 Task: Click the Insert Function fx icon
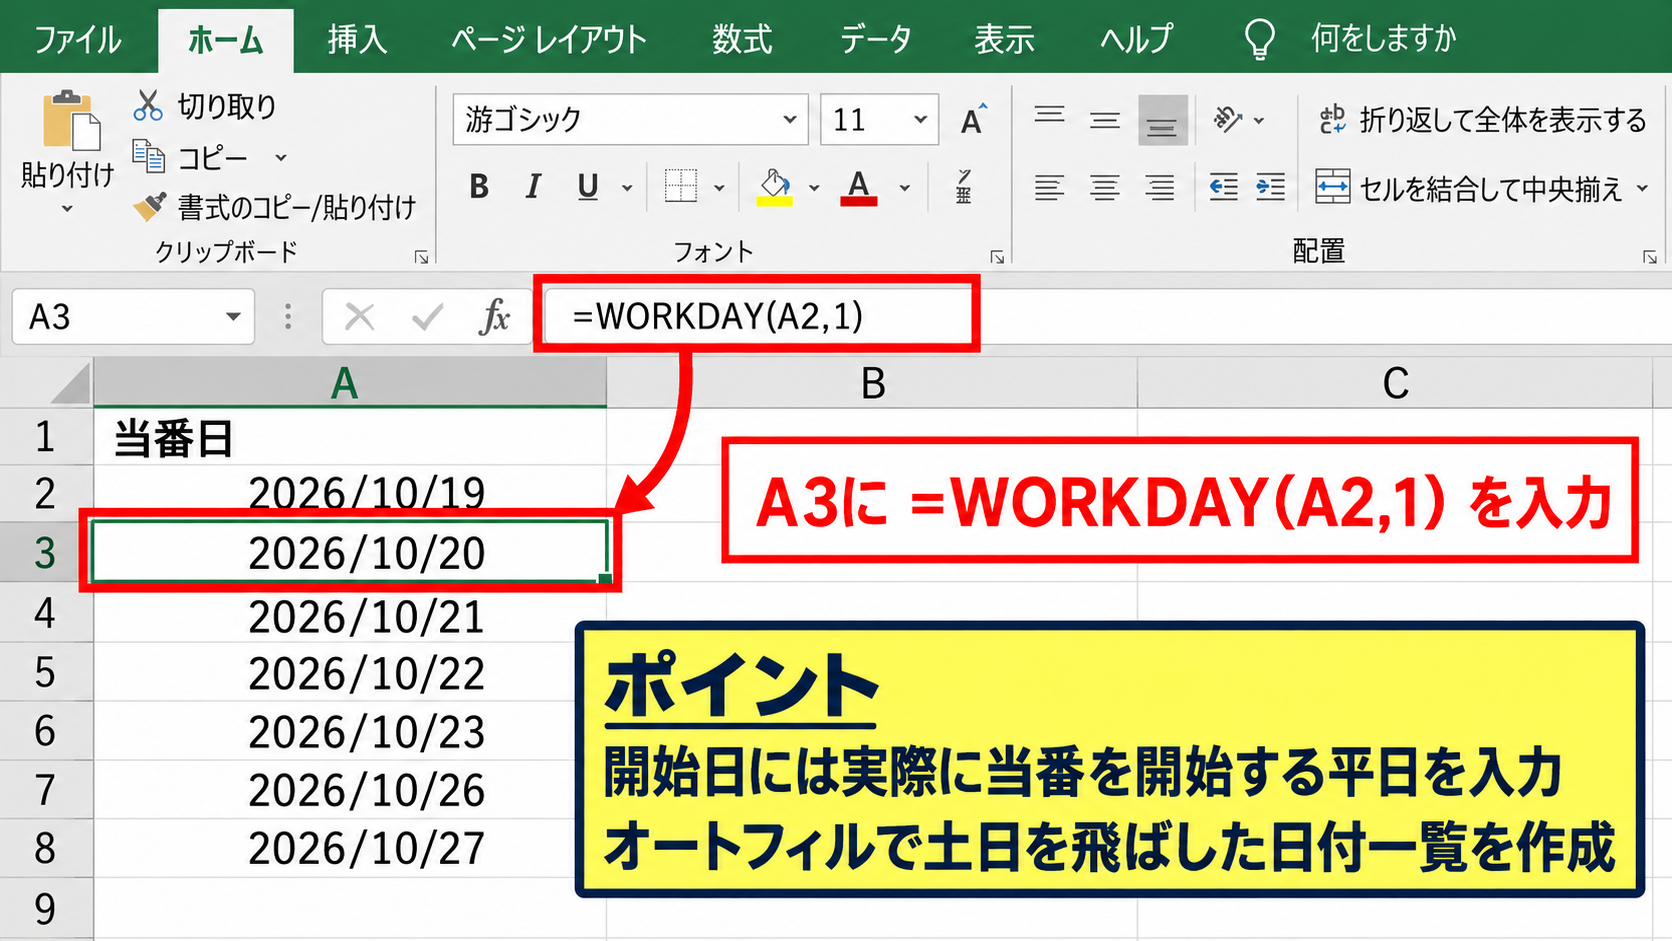coord(494,317)
